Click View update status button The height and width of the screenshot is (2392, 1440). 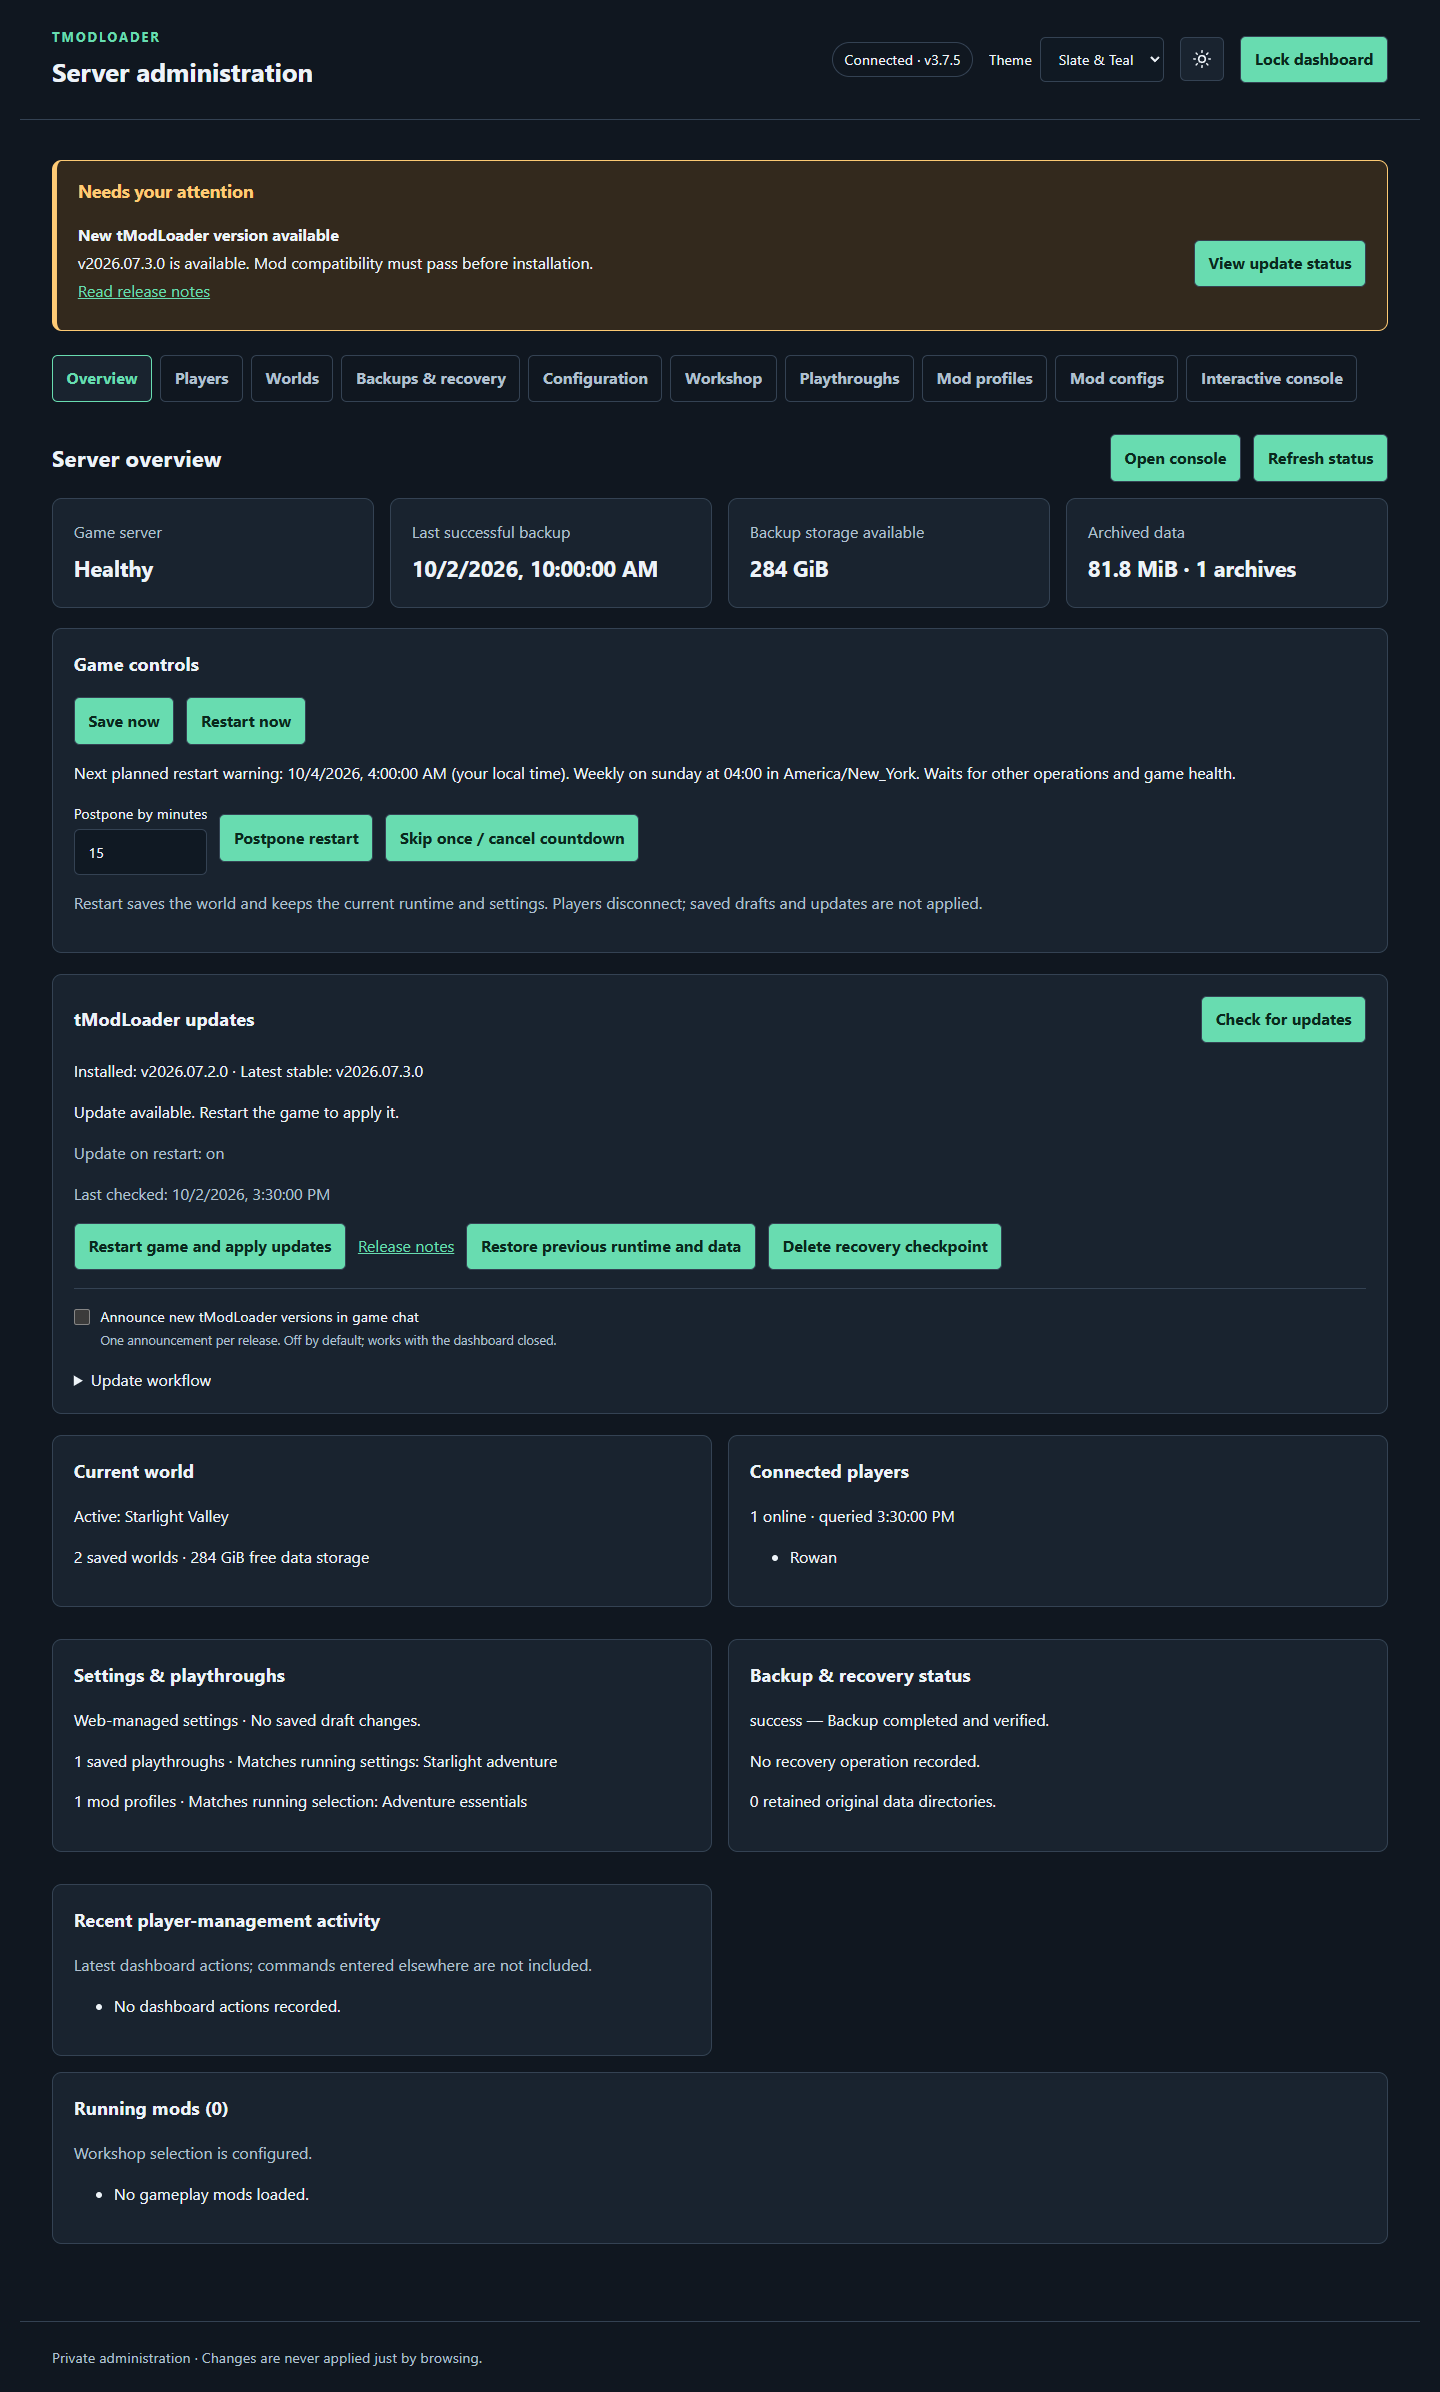point(1279,263)
